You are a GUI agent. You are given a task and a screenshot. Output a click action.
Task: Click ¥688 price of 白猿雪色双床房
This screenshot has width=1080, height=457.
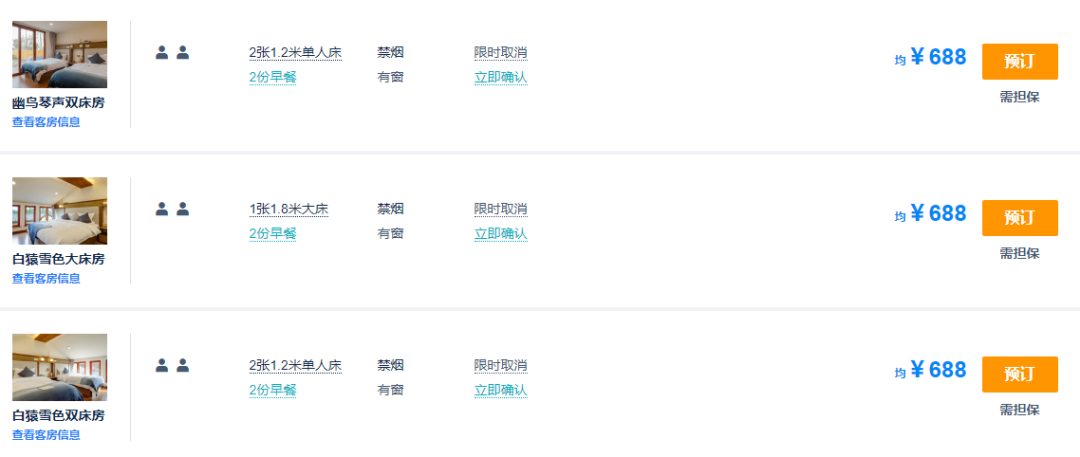(x=938, y=370)
